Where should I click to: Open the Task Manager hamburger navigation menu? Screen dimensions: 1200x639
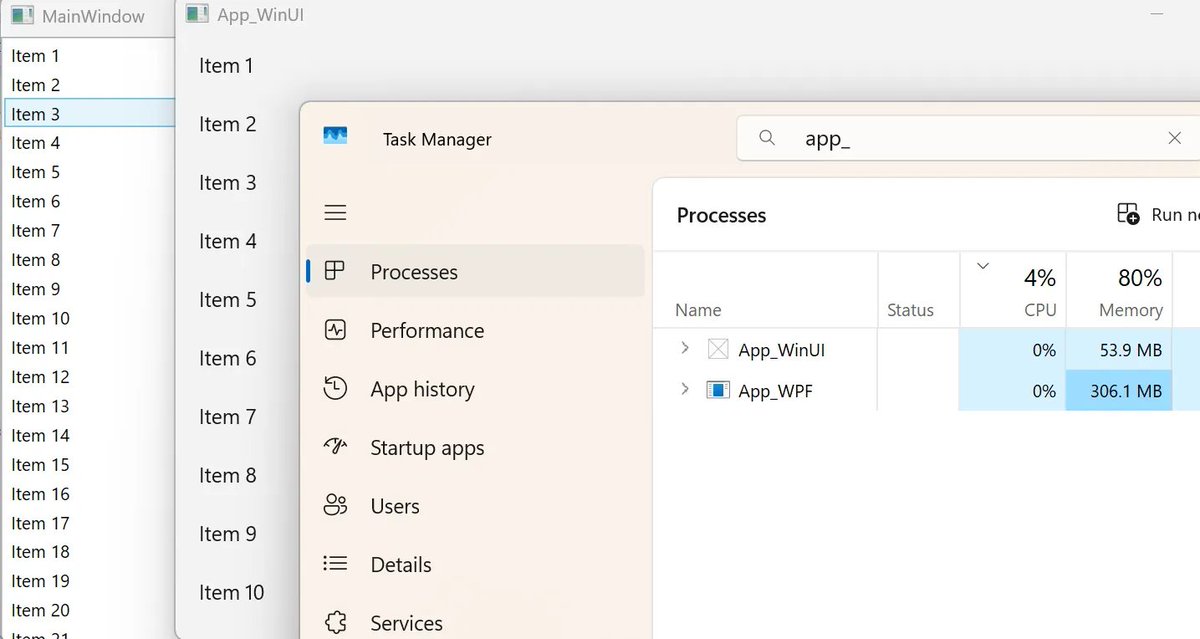(336, 213)
